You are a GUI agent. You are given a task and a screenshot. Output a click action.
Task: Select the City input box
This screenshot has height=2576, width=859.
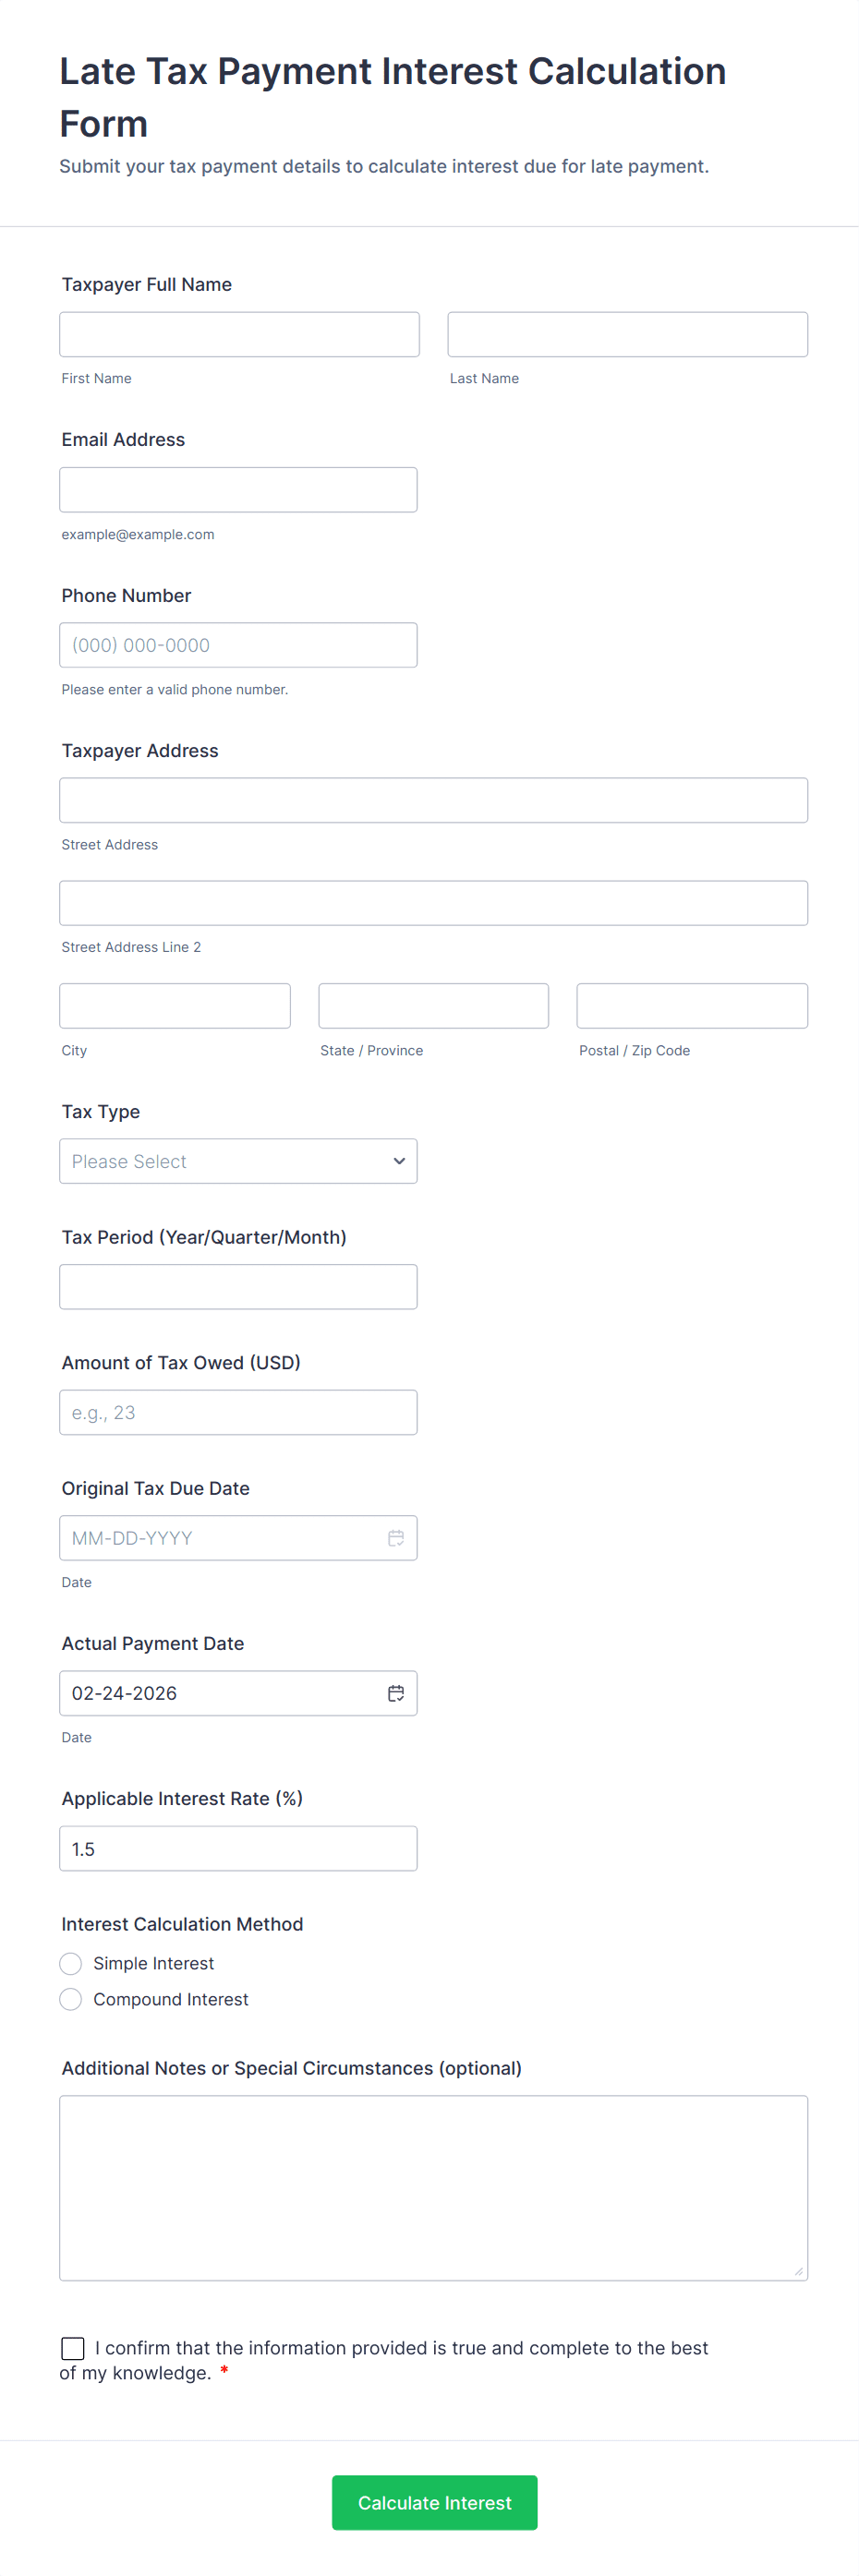175,1006
